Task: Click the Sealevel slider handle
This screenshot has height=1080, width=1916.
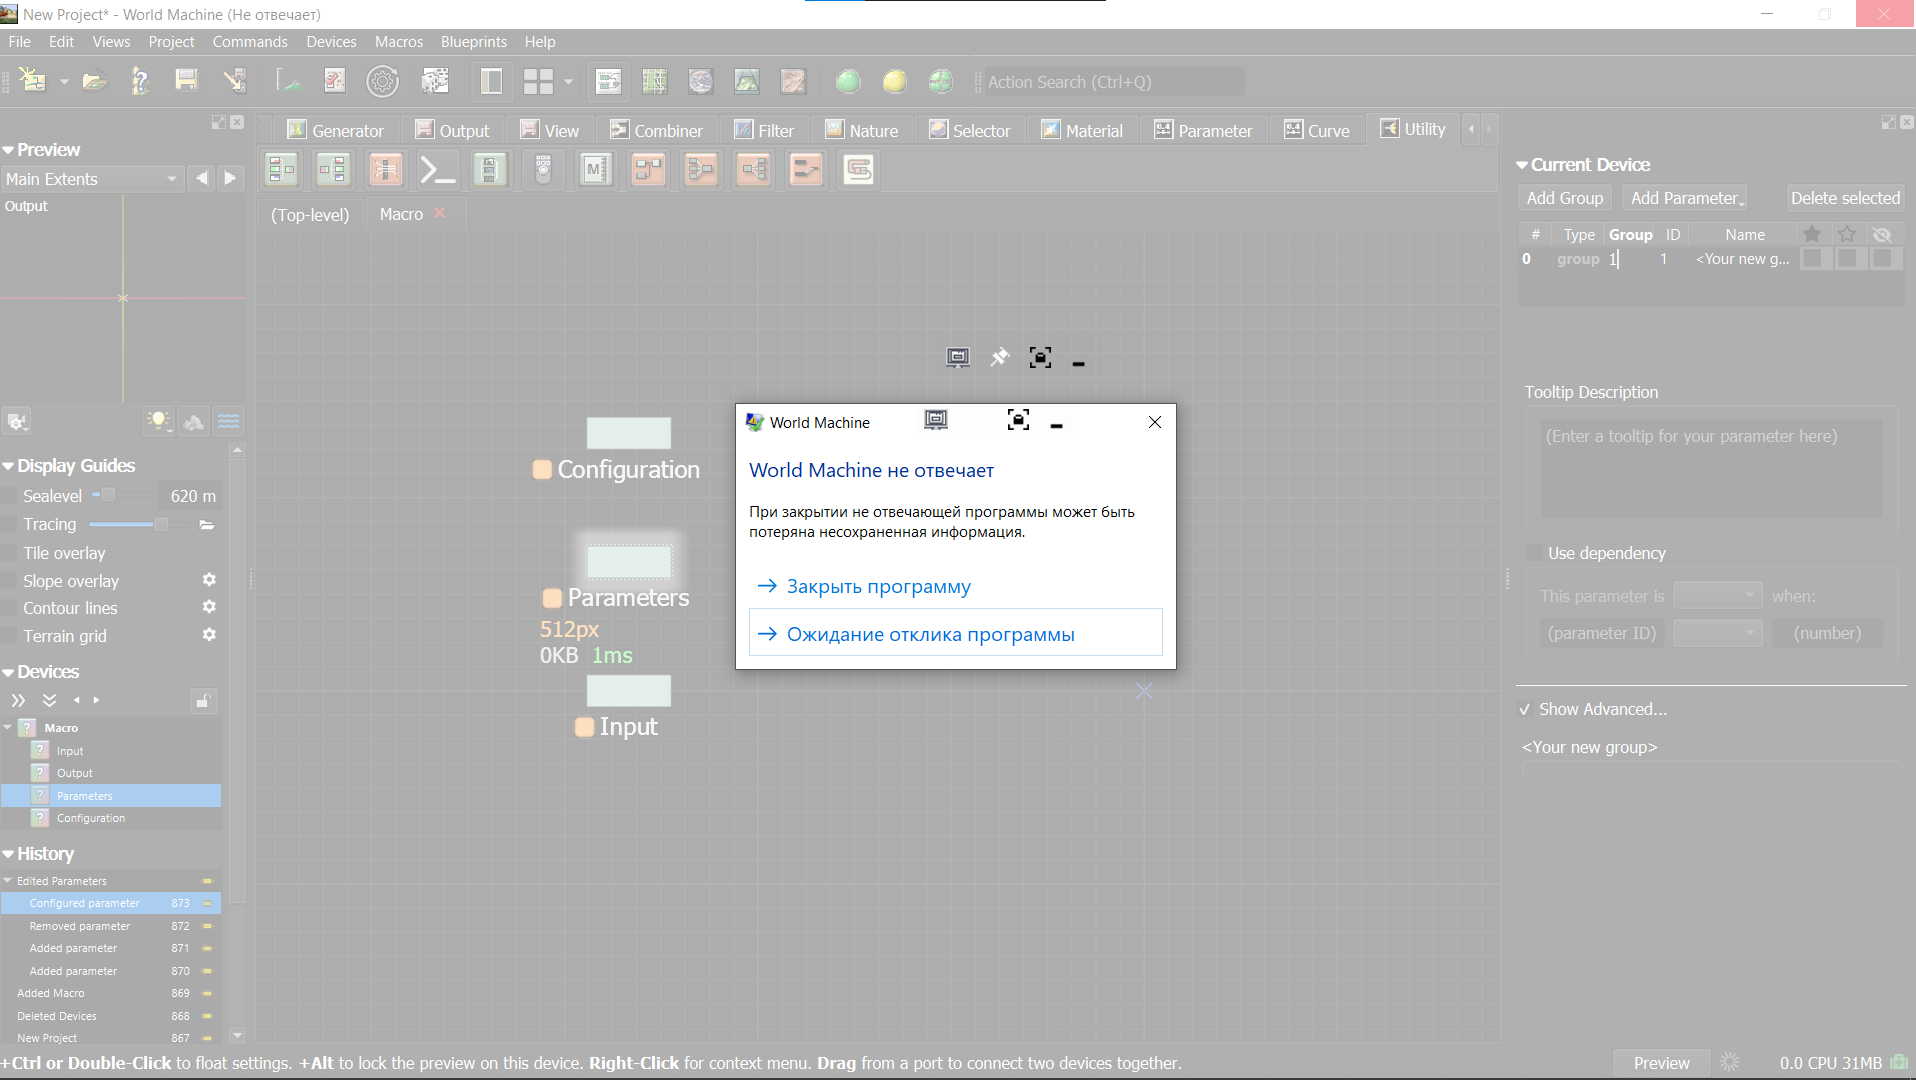Action: [108, 495]
